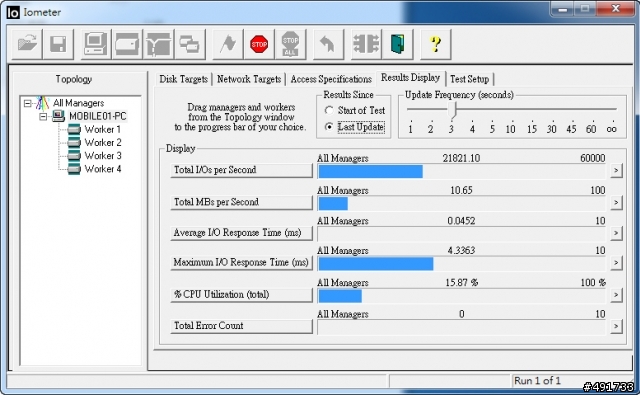The image size is (640, 395).
Task: Open options arrow for Average I/O Response Time
Action: [x=616, y=233]
